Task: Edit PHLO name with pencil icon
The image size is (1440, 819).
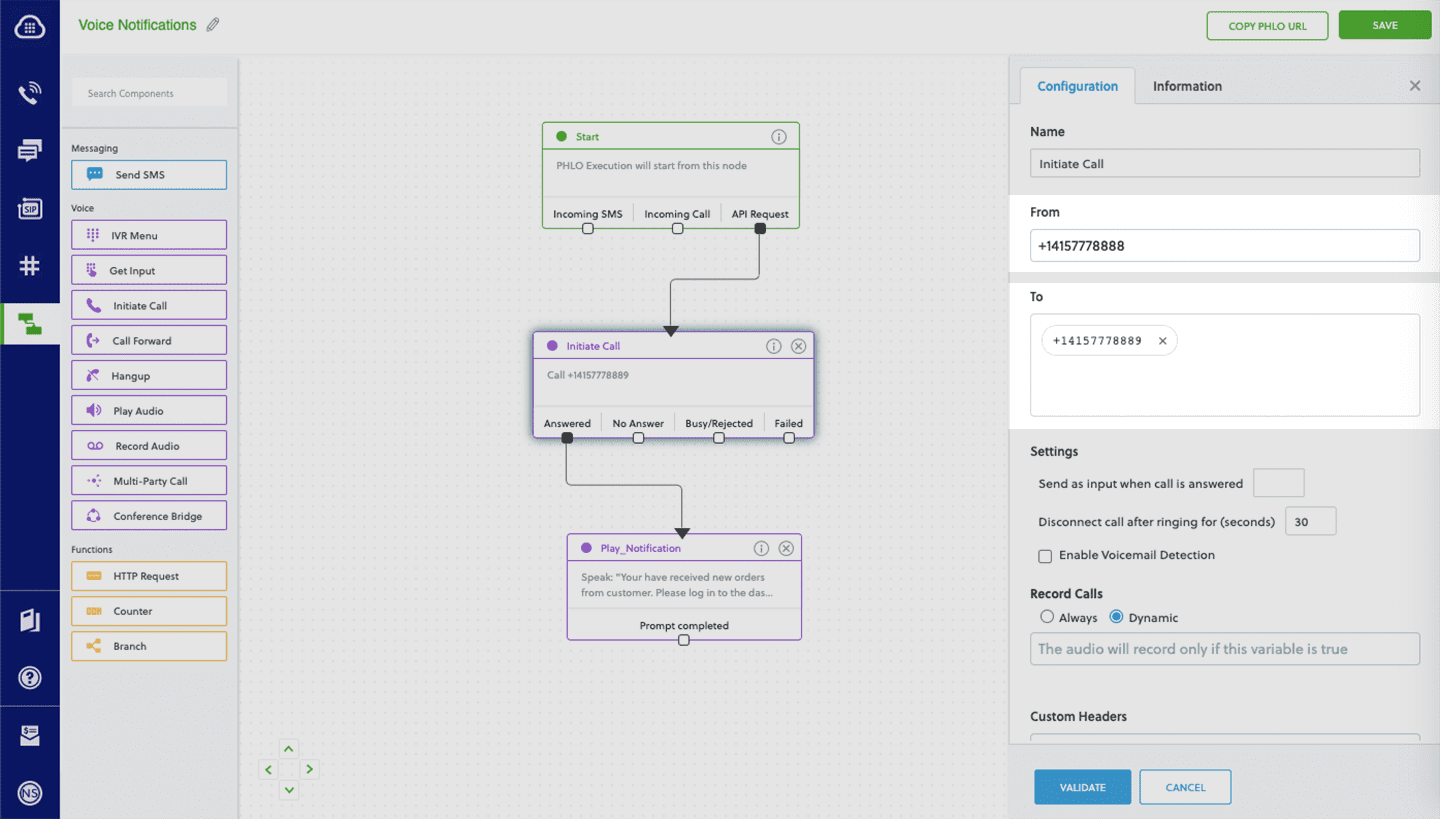Action: pyautogui.click(x=212, y=25)
